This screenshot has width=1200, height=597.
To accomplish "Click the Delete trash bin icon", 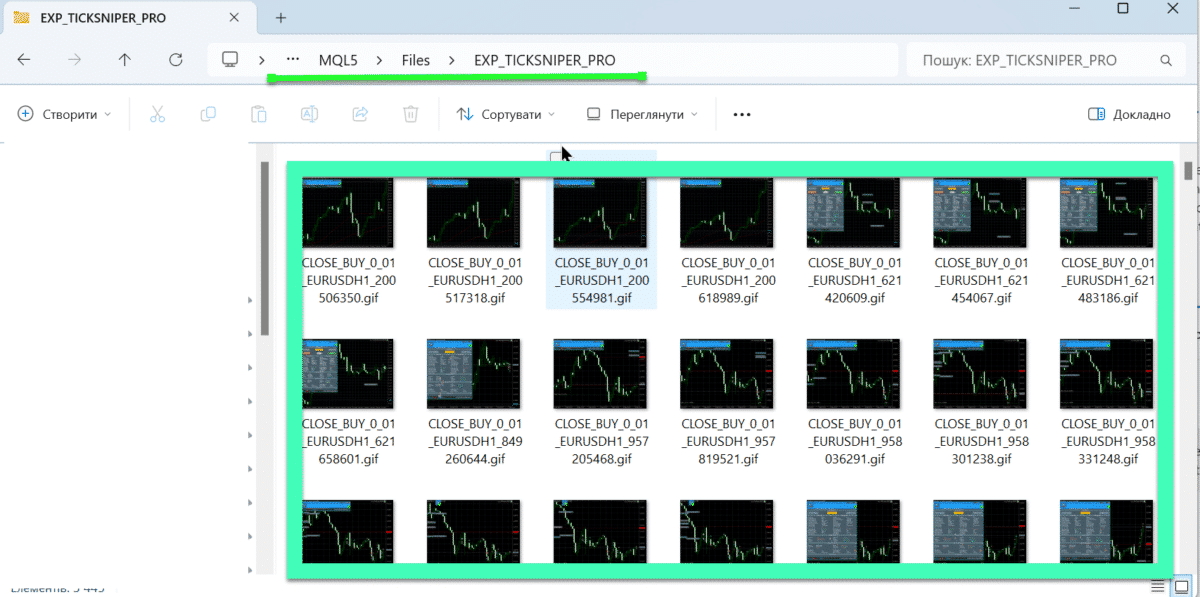I will click(x=410, y=114).
